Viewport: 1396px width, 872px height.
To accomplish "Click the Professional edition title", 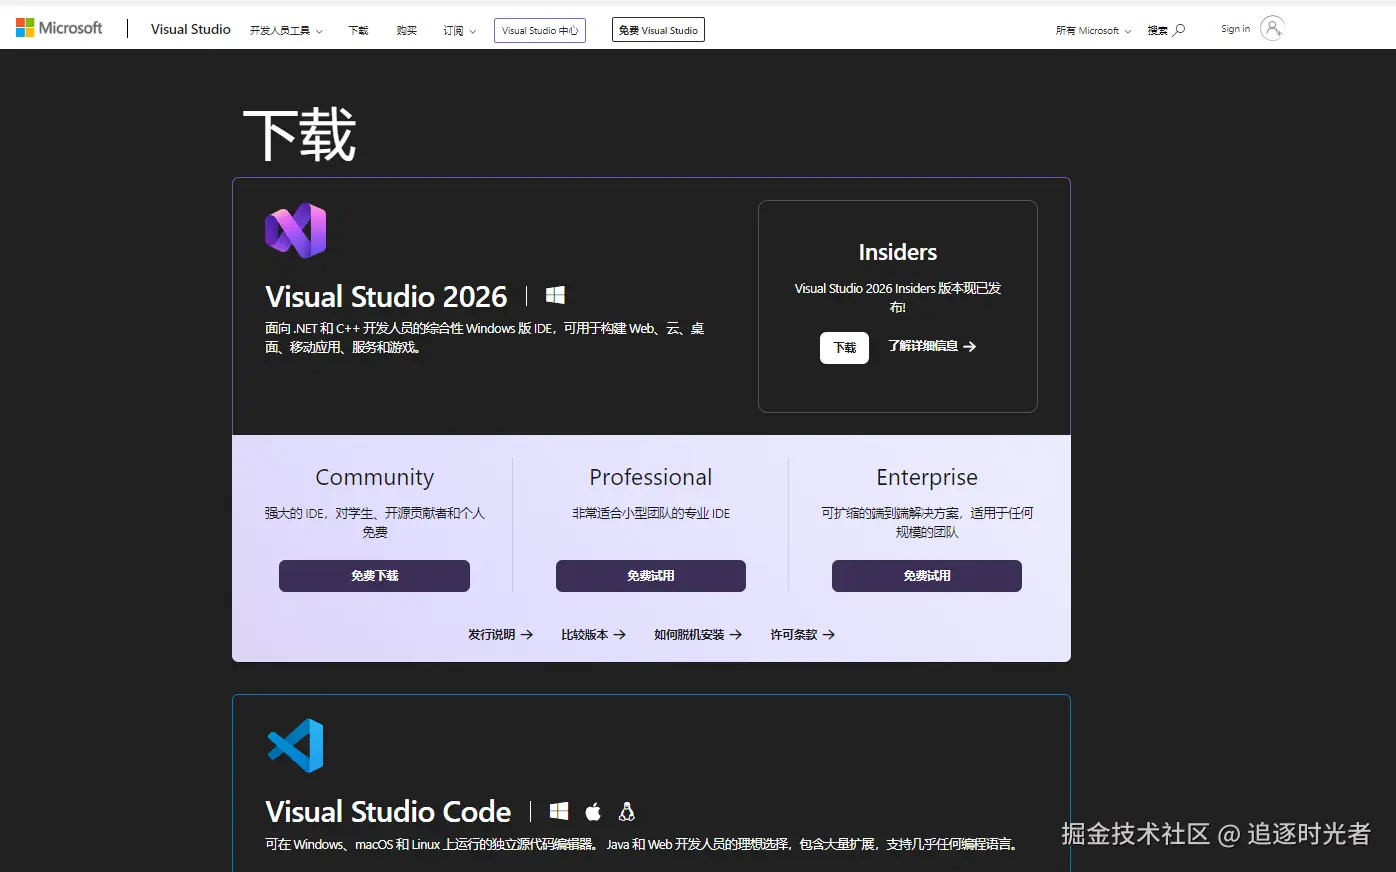I will 651,477.
